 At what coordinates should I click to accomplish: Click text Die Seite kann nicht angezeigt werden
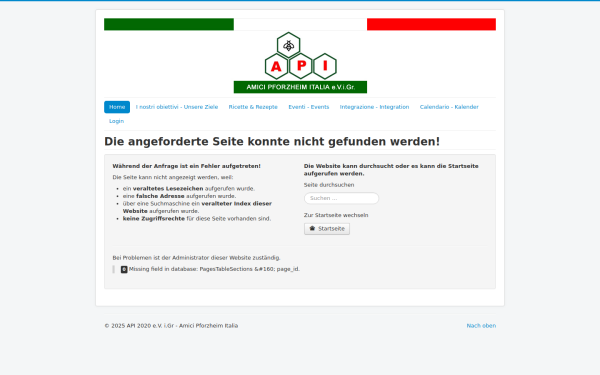(x=173, y=178)
